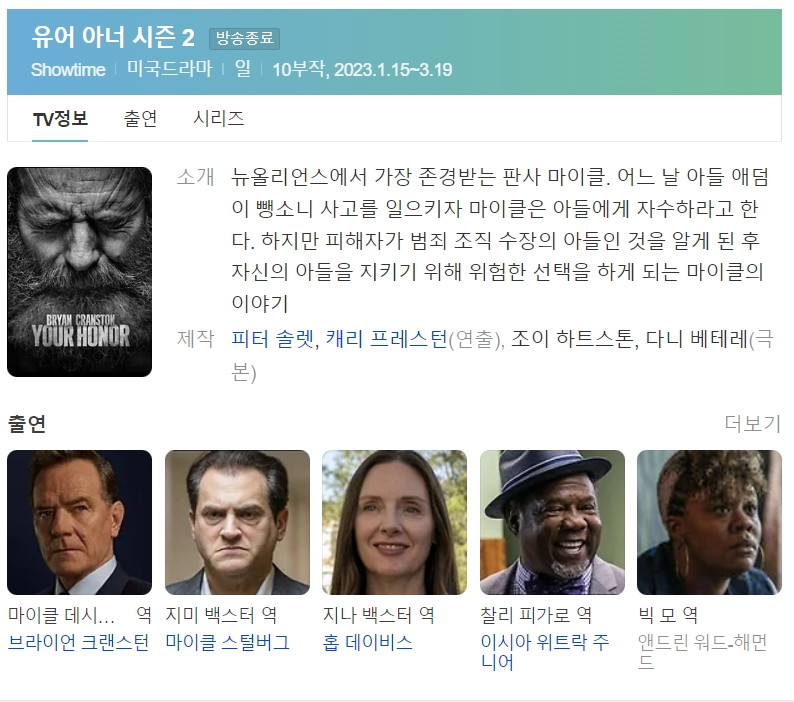The image size is (794, 702).
Task: Open 캐리 프레스턴 director link
Action: pos(387,339)
